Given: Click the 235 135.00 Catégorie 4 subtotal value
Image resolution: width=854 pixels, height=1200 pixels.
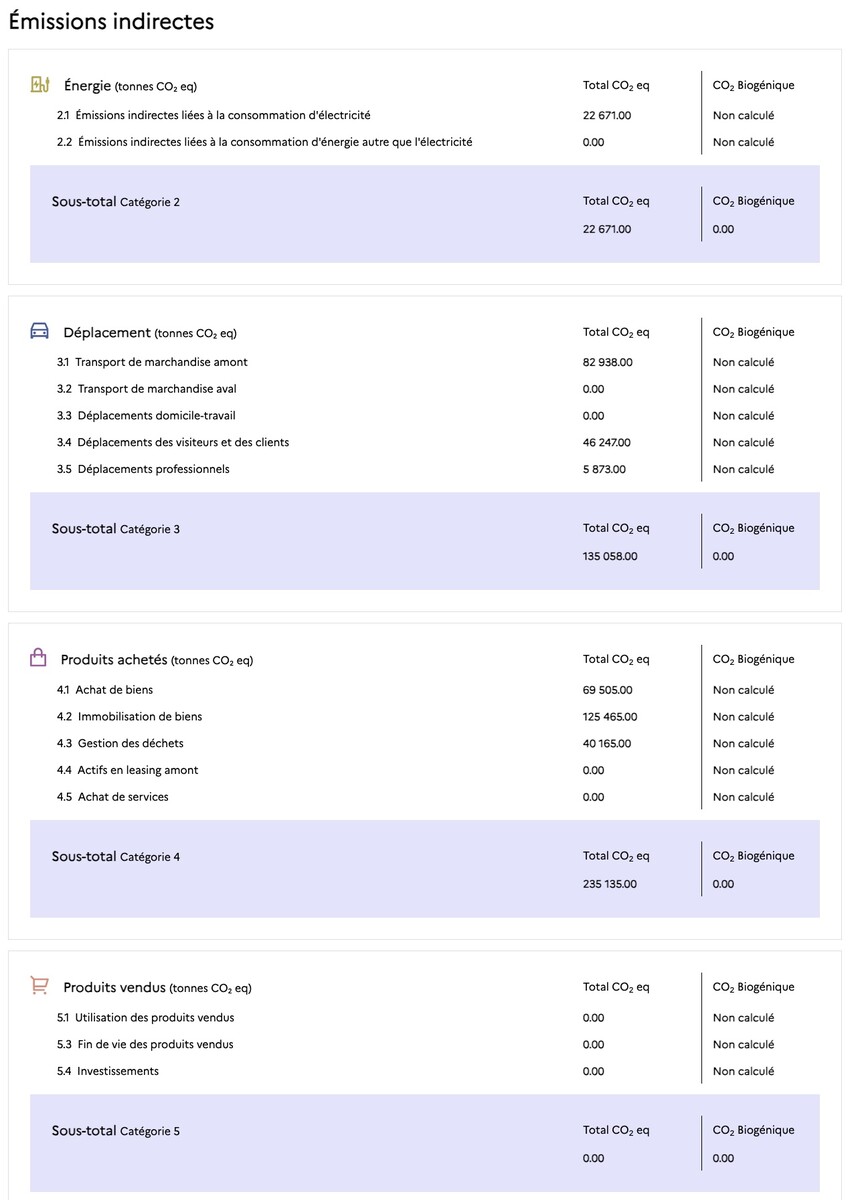Looking at the screenshot, I should pos(609,884).
